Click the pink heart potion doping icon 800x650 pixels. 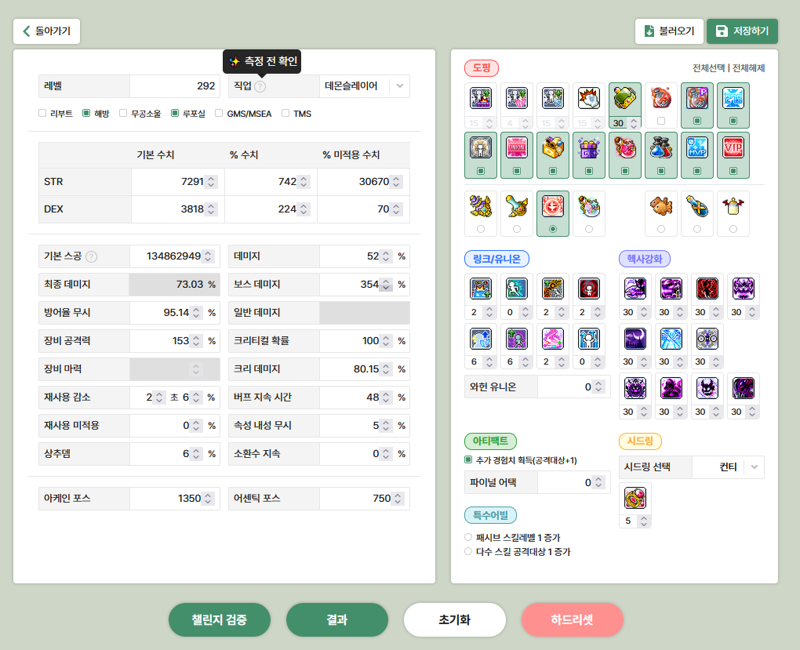click(624, 148)
